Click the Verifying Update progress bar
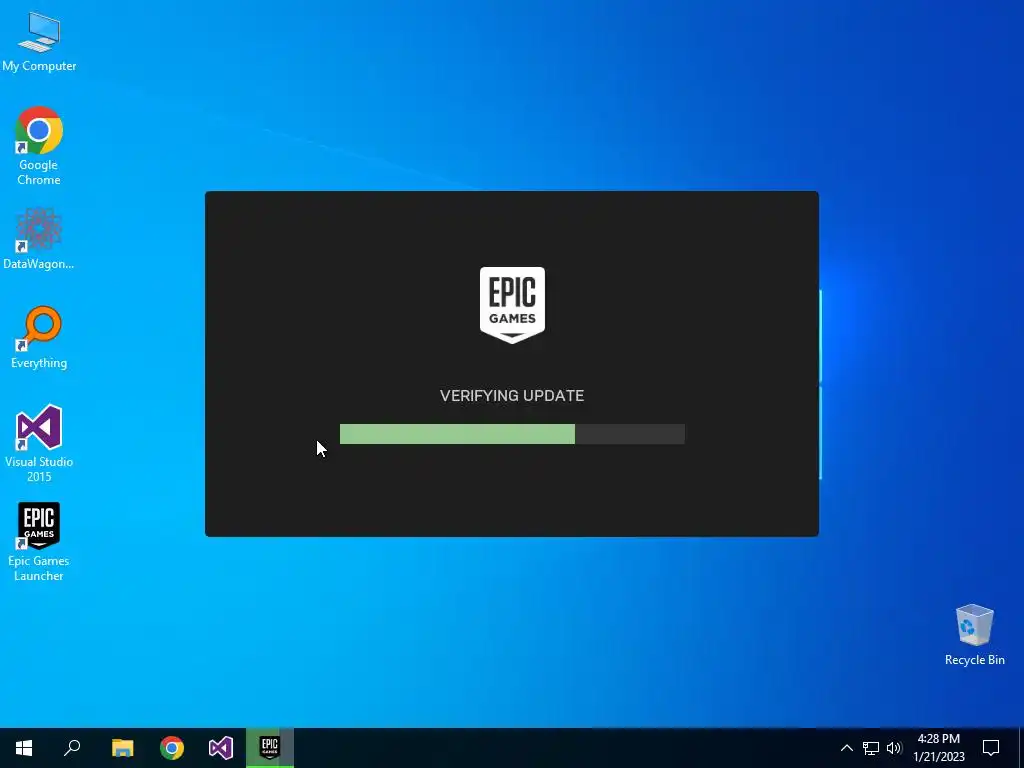 pyautogui.click(x=512, y=434)
